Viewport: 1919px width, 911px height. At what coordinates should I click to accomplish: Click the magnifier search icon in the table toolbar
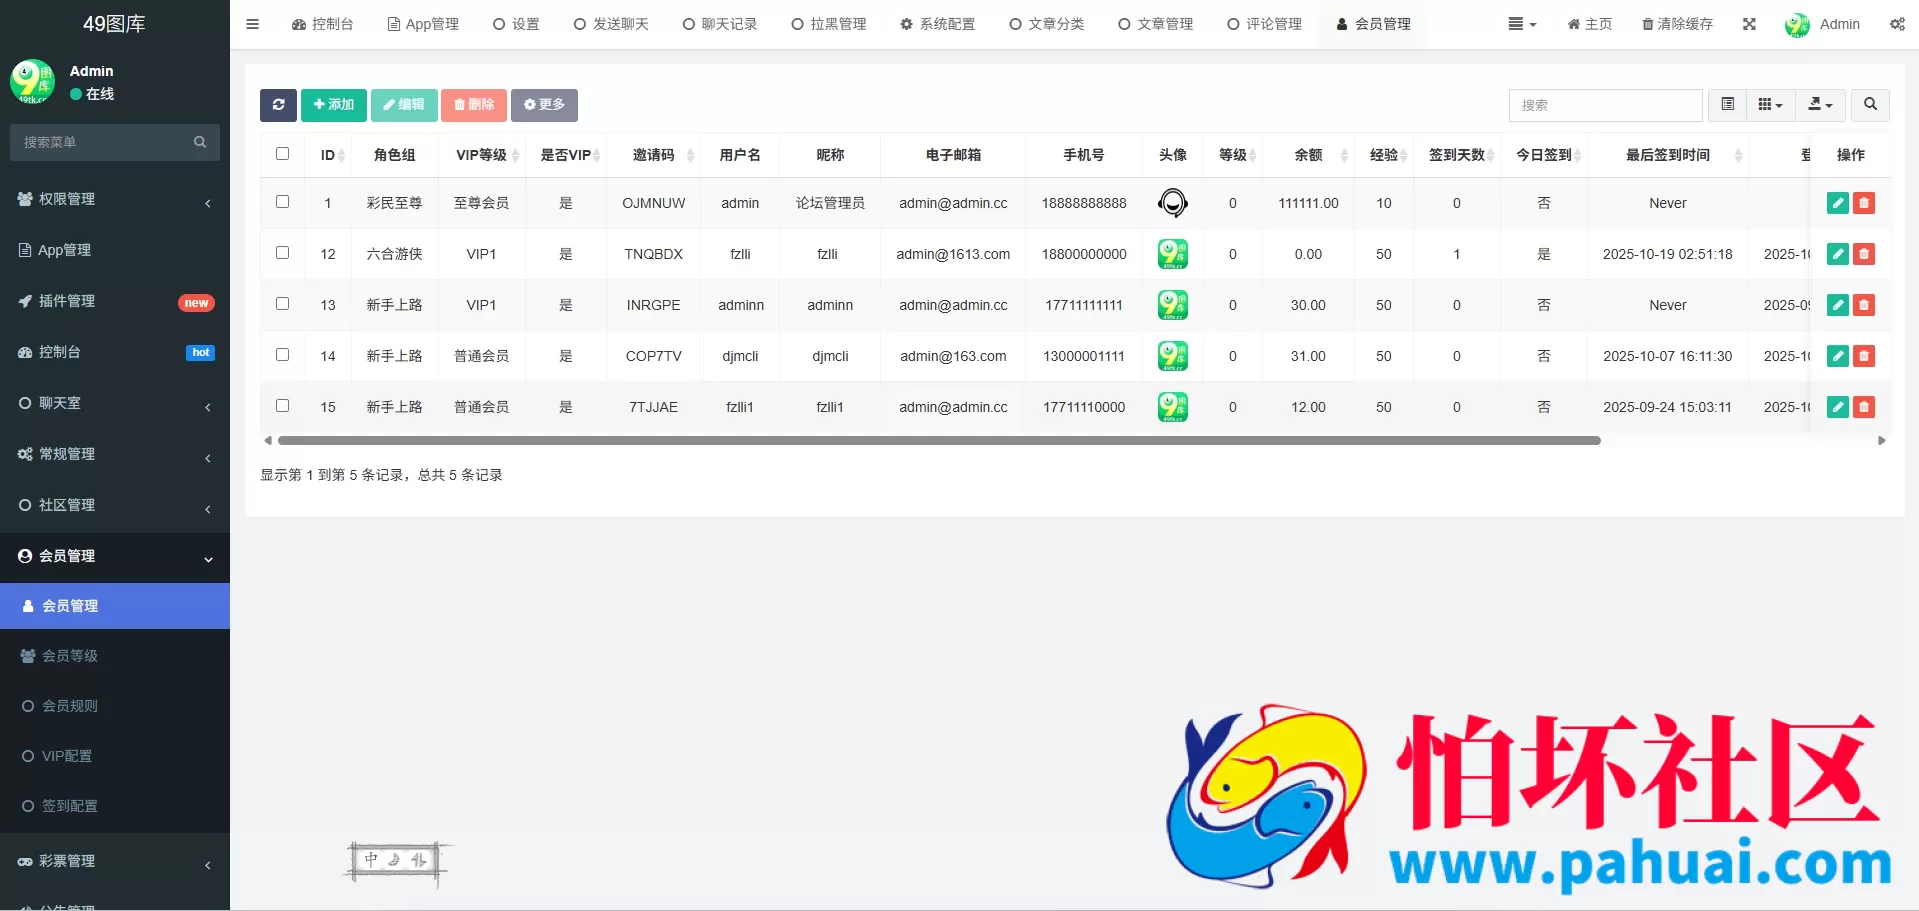[x=1869, y=105]
